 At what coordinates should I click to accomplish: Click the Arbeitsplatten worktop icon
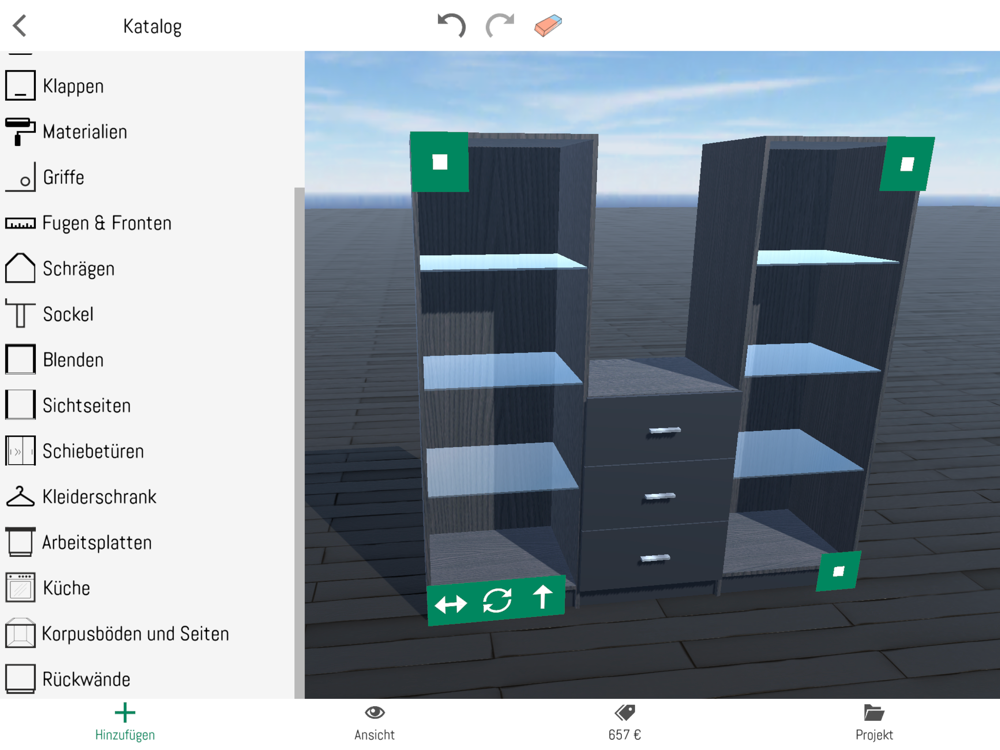point(20,542)
